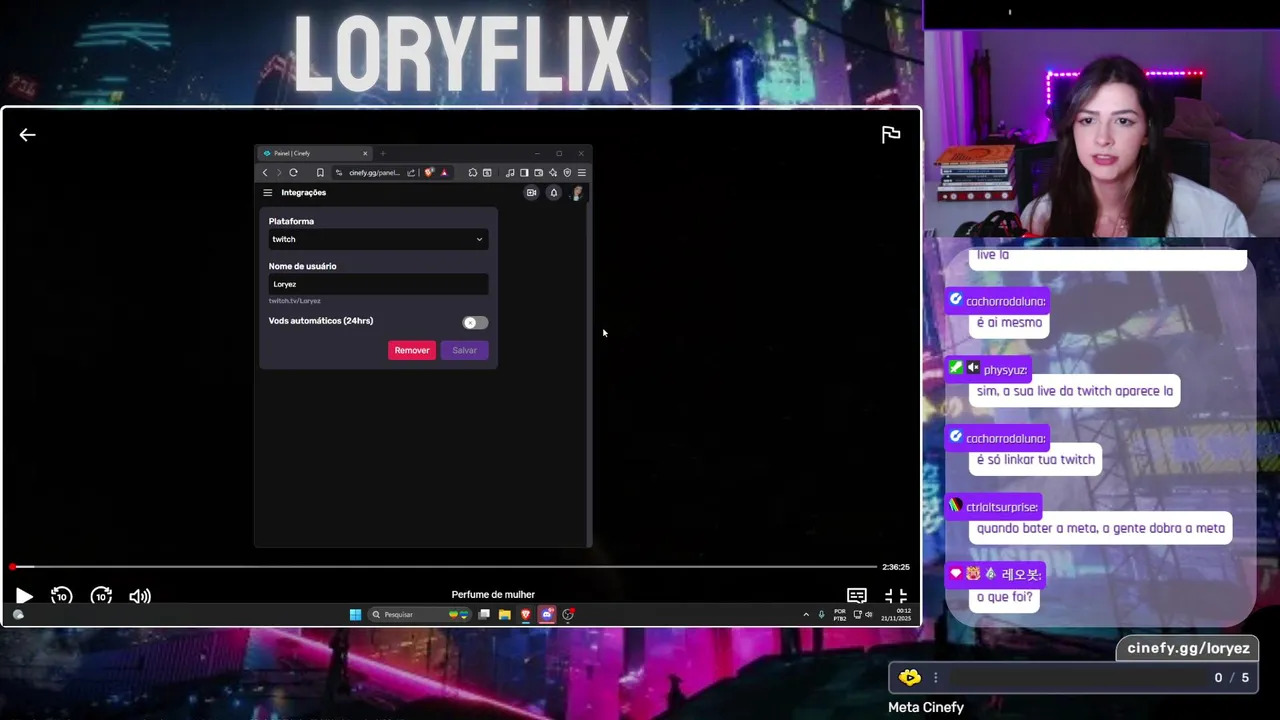Viewport: 1280px width, 720px height.
Task: Click the physyuz chat username
Action: (x=1005, y=370)
